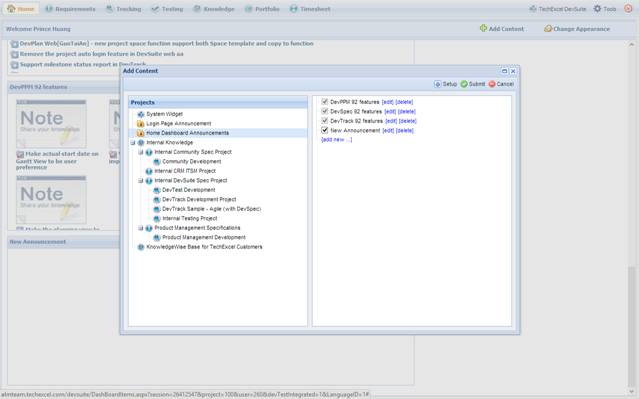This screenshot has height=399, width=639.
Task: Select Login Page Announcement tree item
Action: 178,123
